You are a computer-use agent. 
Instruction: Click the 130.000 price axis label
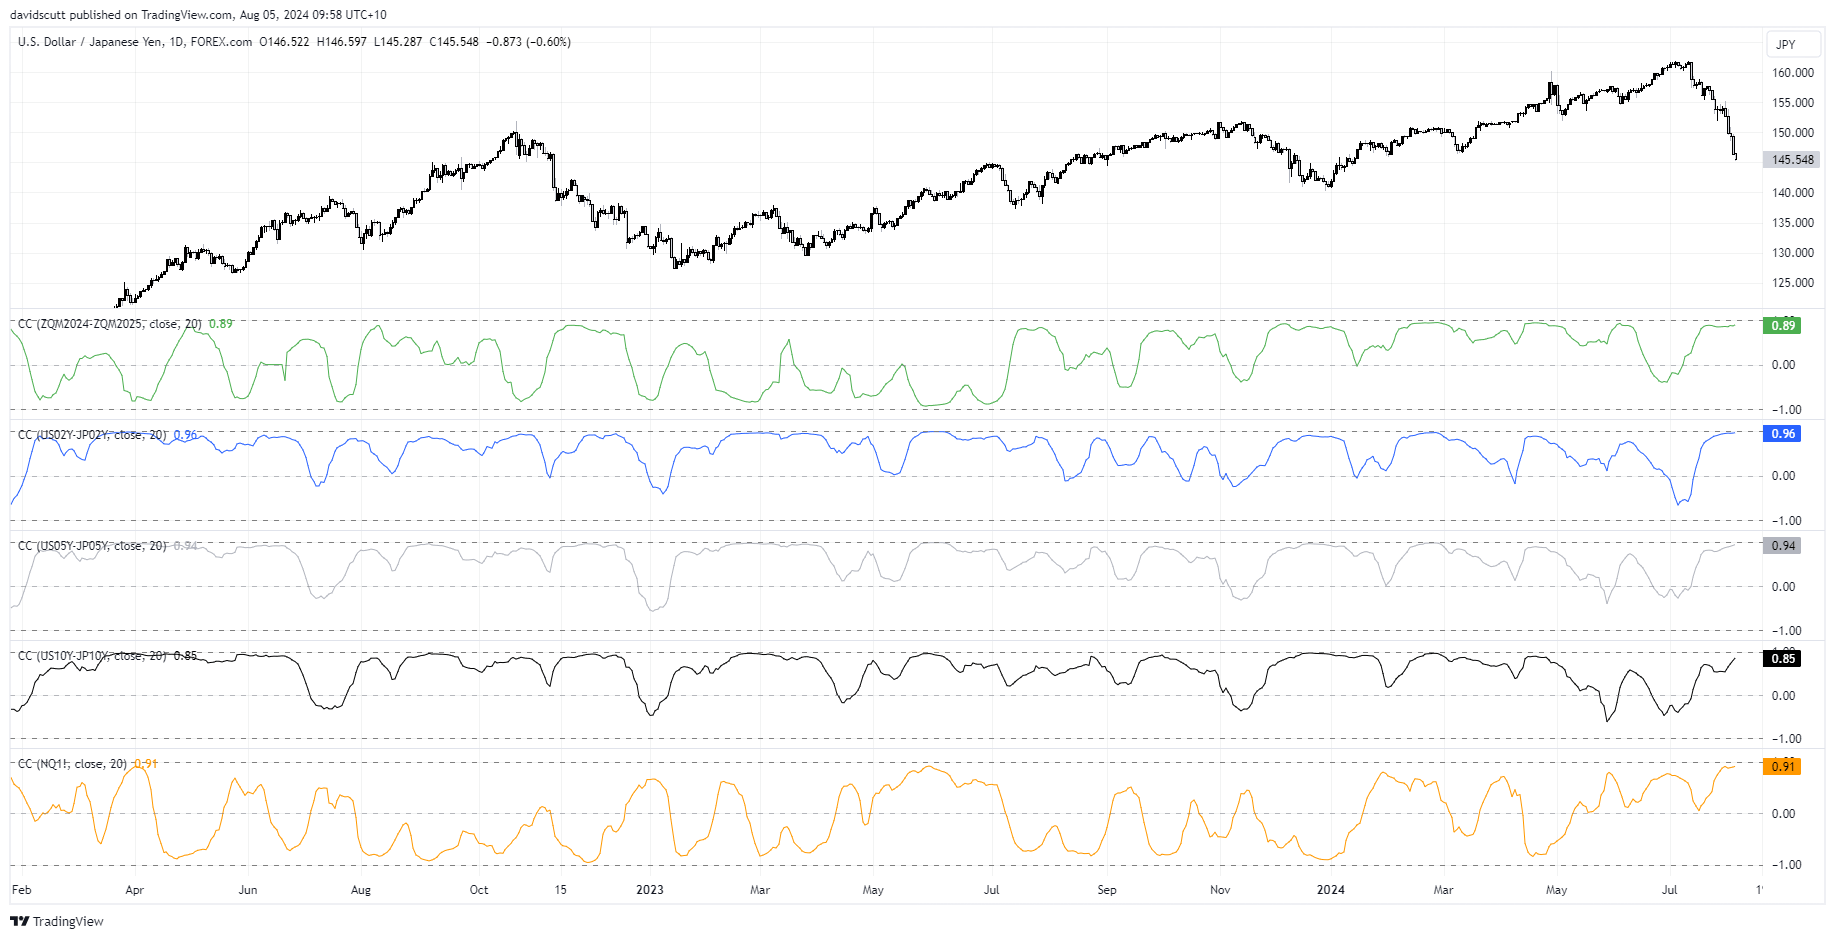[1792, 253]
